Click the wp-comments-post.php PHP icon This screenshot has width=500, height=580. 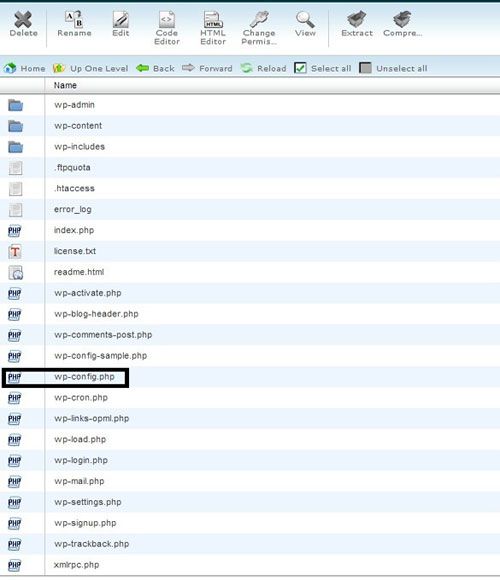(x=14, y=335)
